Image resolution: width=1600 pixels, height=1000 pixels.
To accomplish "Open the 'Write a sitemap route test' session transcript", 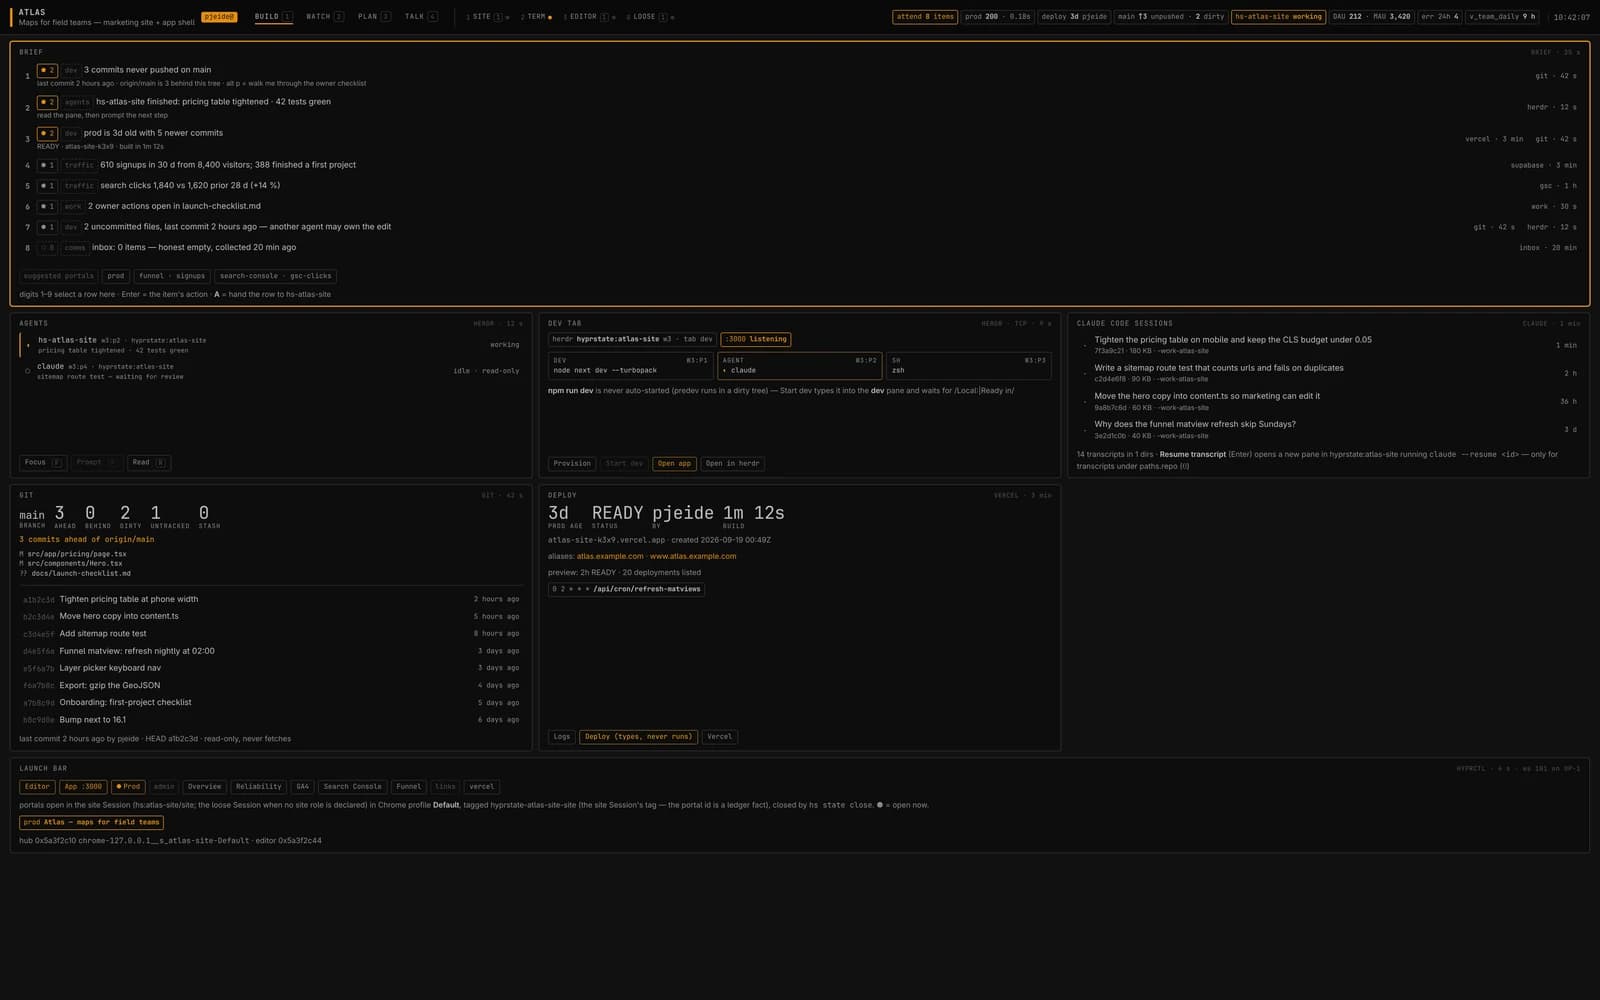I will tap(1329, 373).
